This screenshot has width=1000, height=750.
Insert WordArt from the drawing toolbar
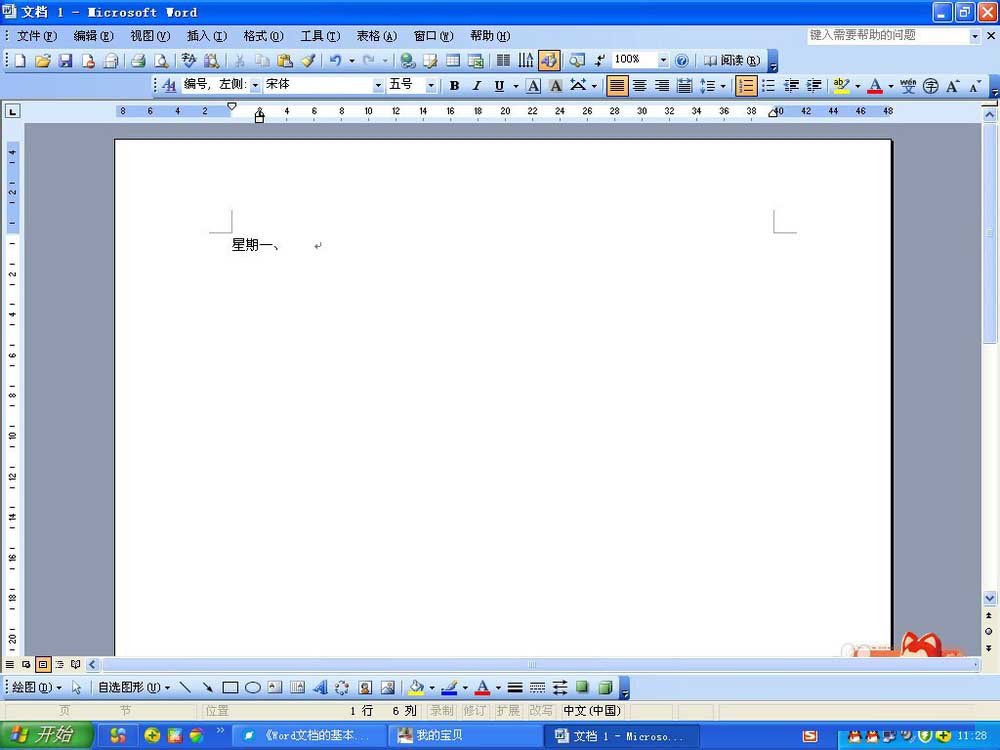tap(320, 688)
